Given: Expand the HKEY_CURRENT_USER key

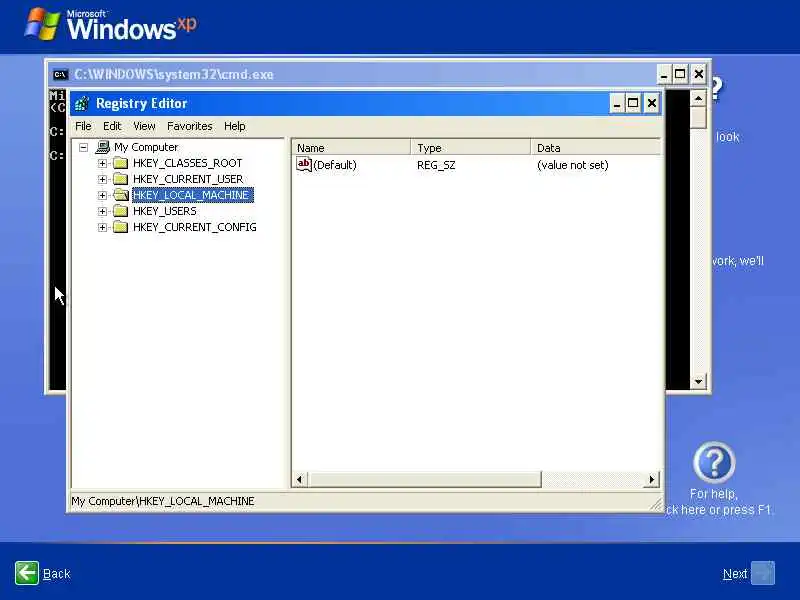Looking at the screenshot, I should [x=103, y=180].
